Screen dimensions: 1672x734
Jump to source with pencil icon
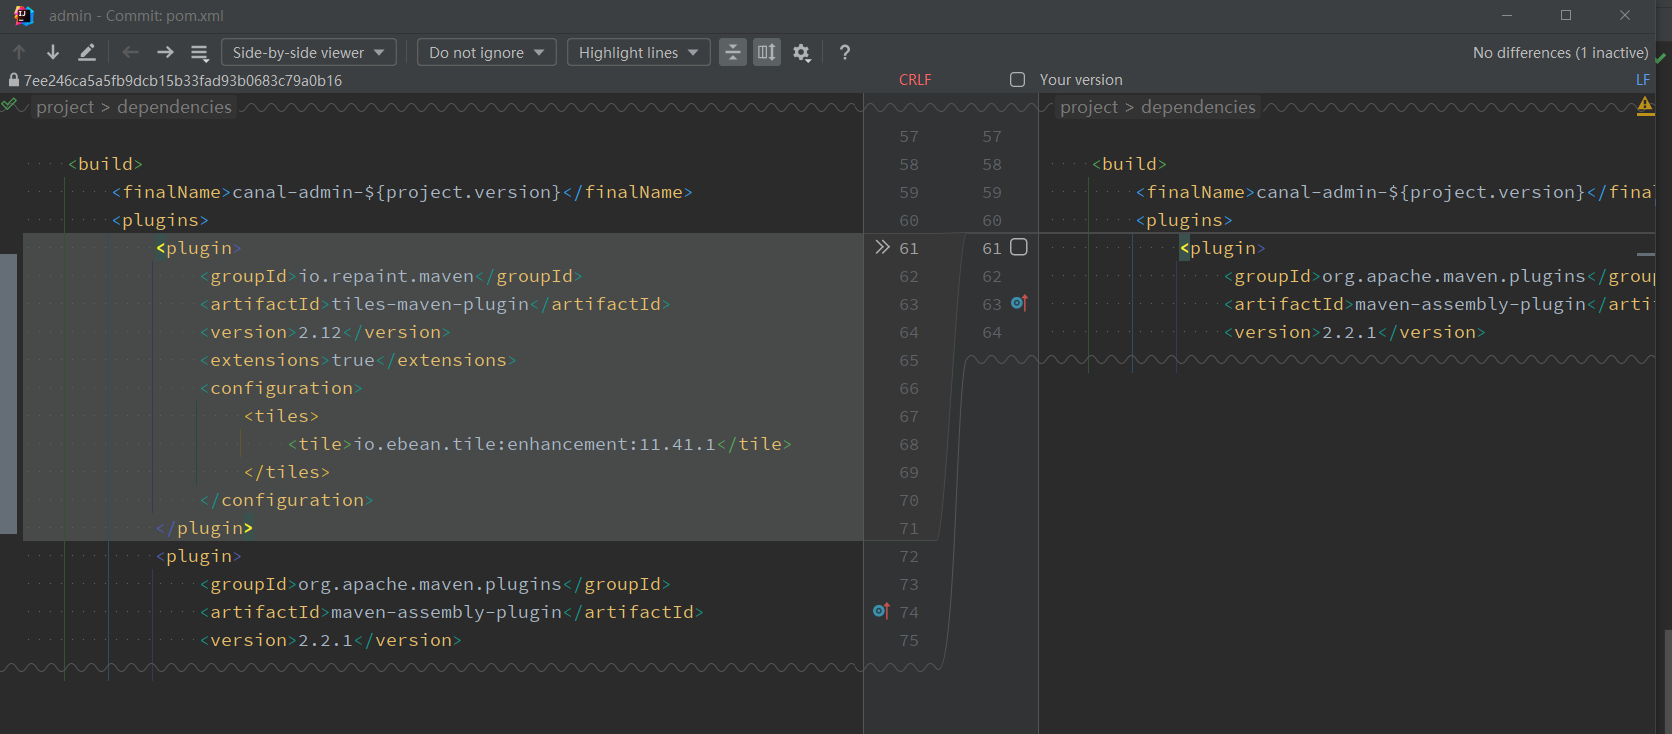(87, 52)
